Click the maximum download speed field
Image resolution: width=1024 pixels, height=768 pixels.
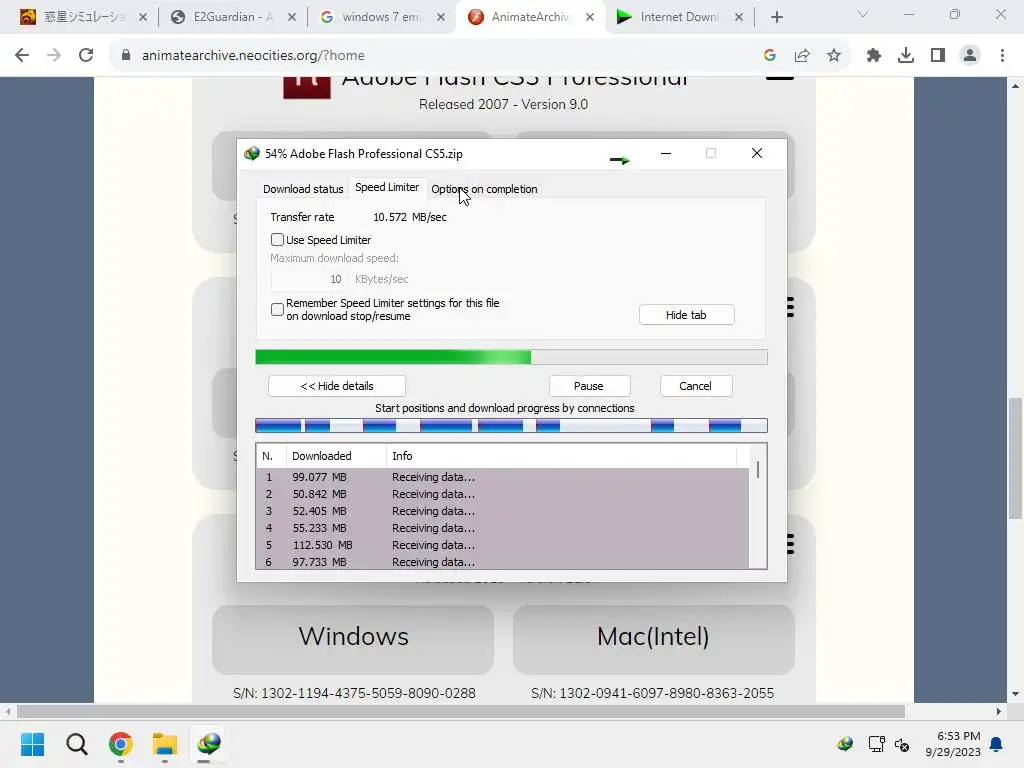(x=309, y=279)
